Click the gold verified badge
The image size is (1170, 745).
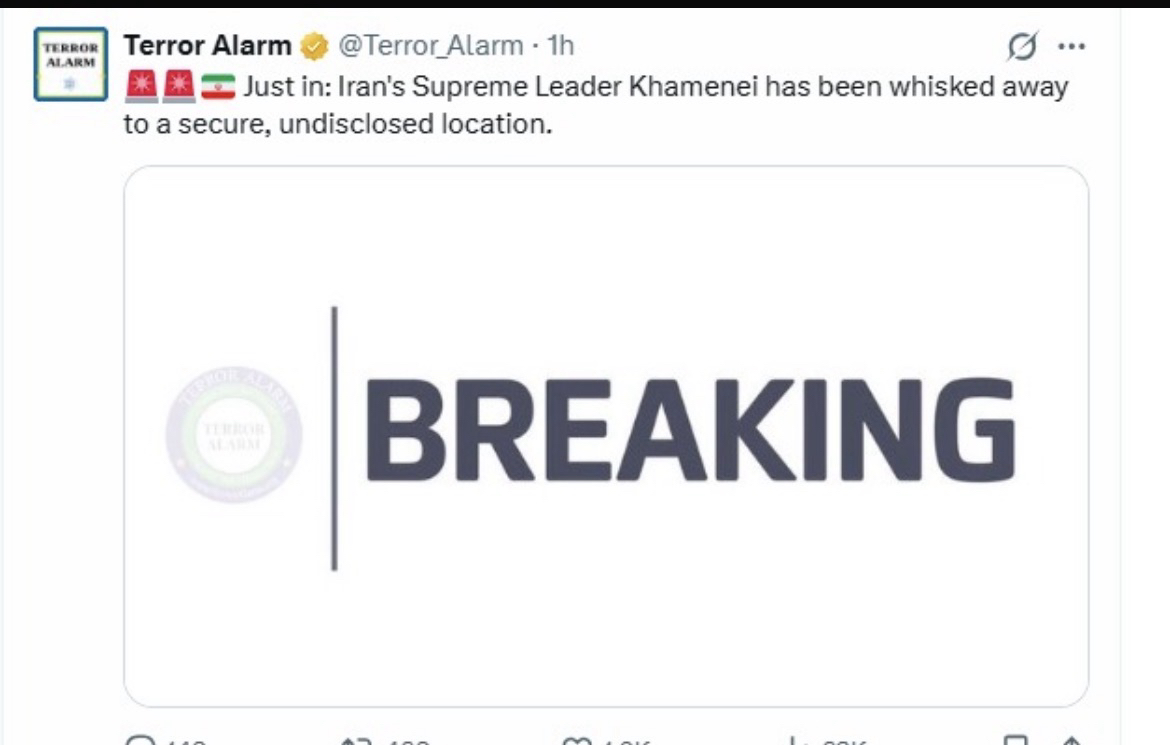[x=314, y=46]
